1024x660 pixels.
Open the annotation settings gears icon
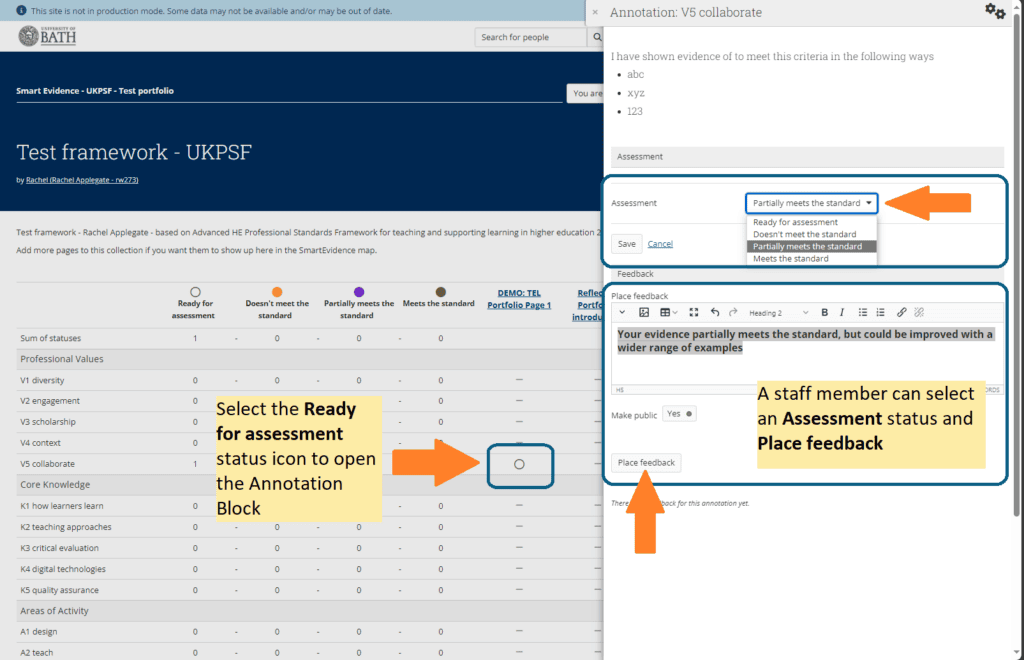click(994, 12)
